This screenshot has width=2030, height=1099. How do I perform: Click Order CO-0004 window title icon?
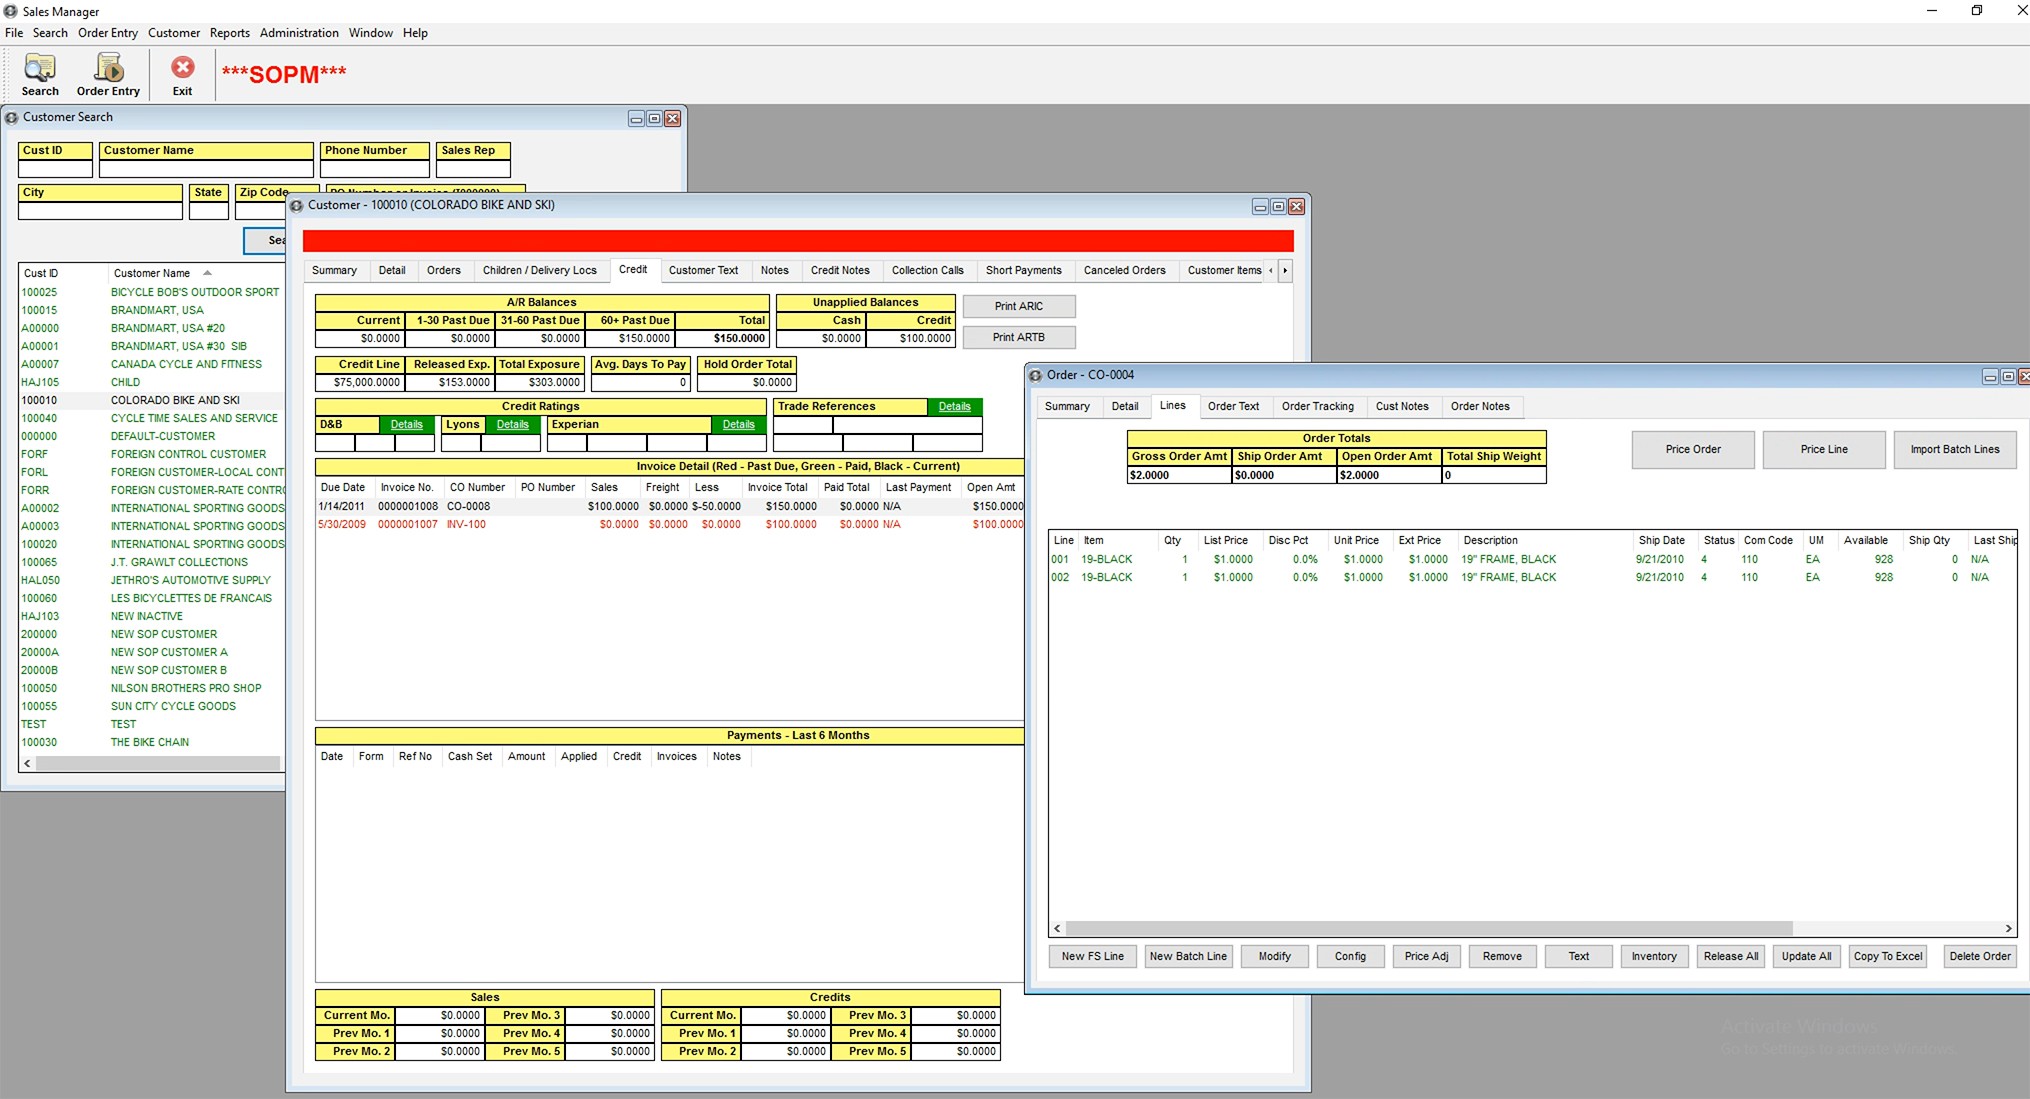(1035, 376)
